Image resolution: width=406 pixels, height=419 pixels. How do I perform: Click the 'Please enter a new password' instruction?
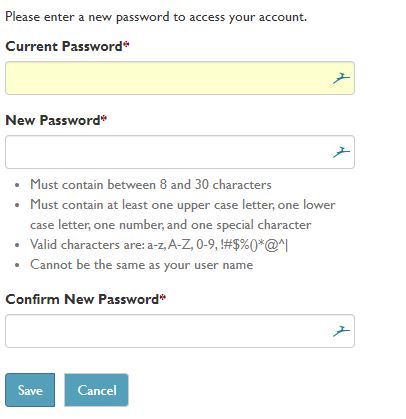pyautogui.click(x=156, y=17)
